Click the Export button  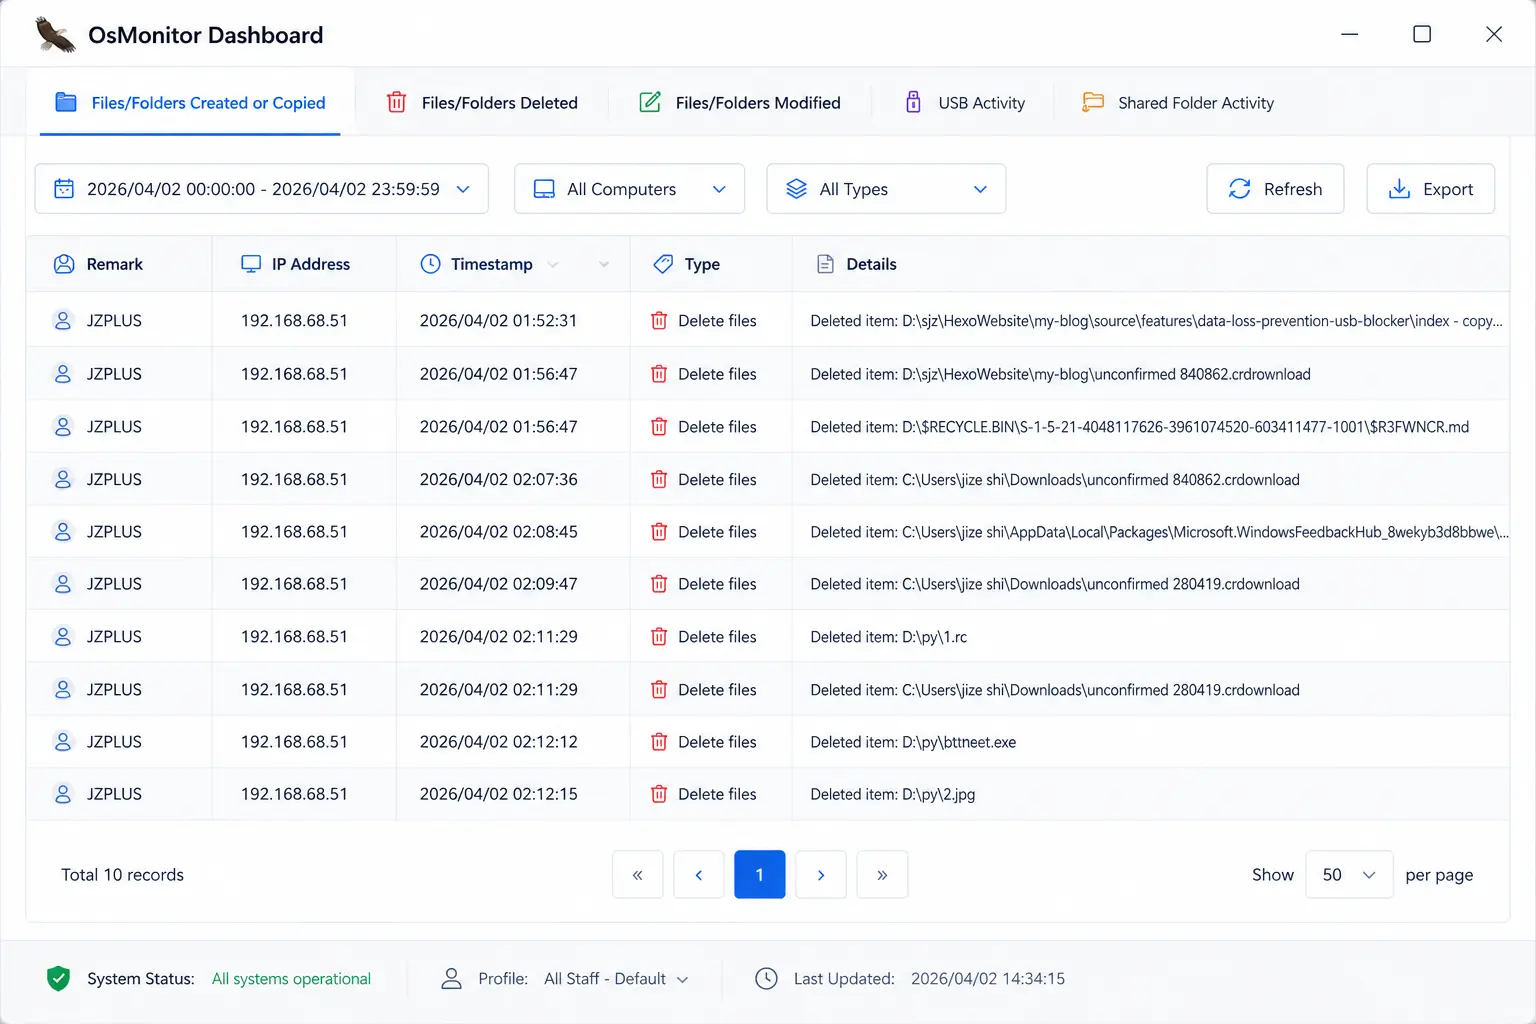1431,189
